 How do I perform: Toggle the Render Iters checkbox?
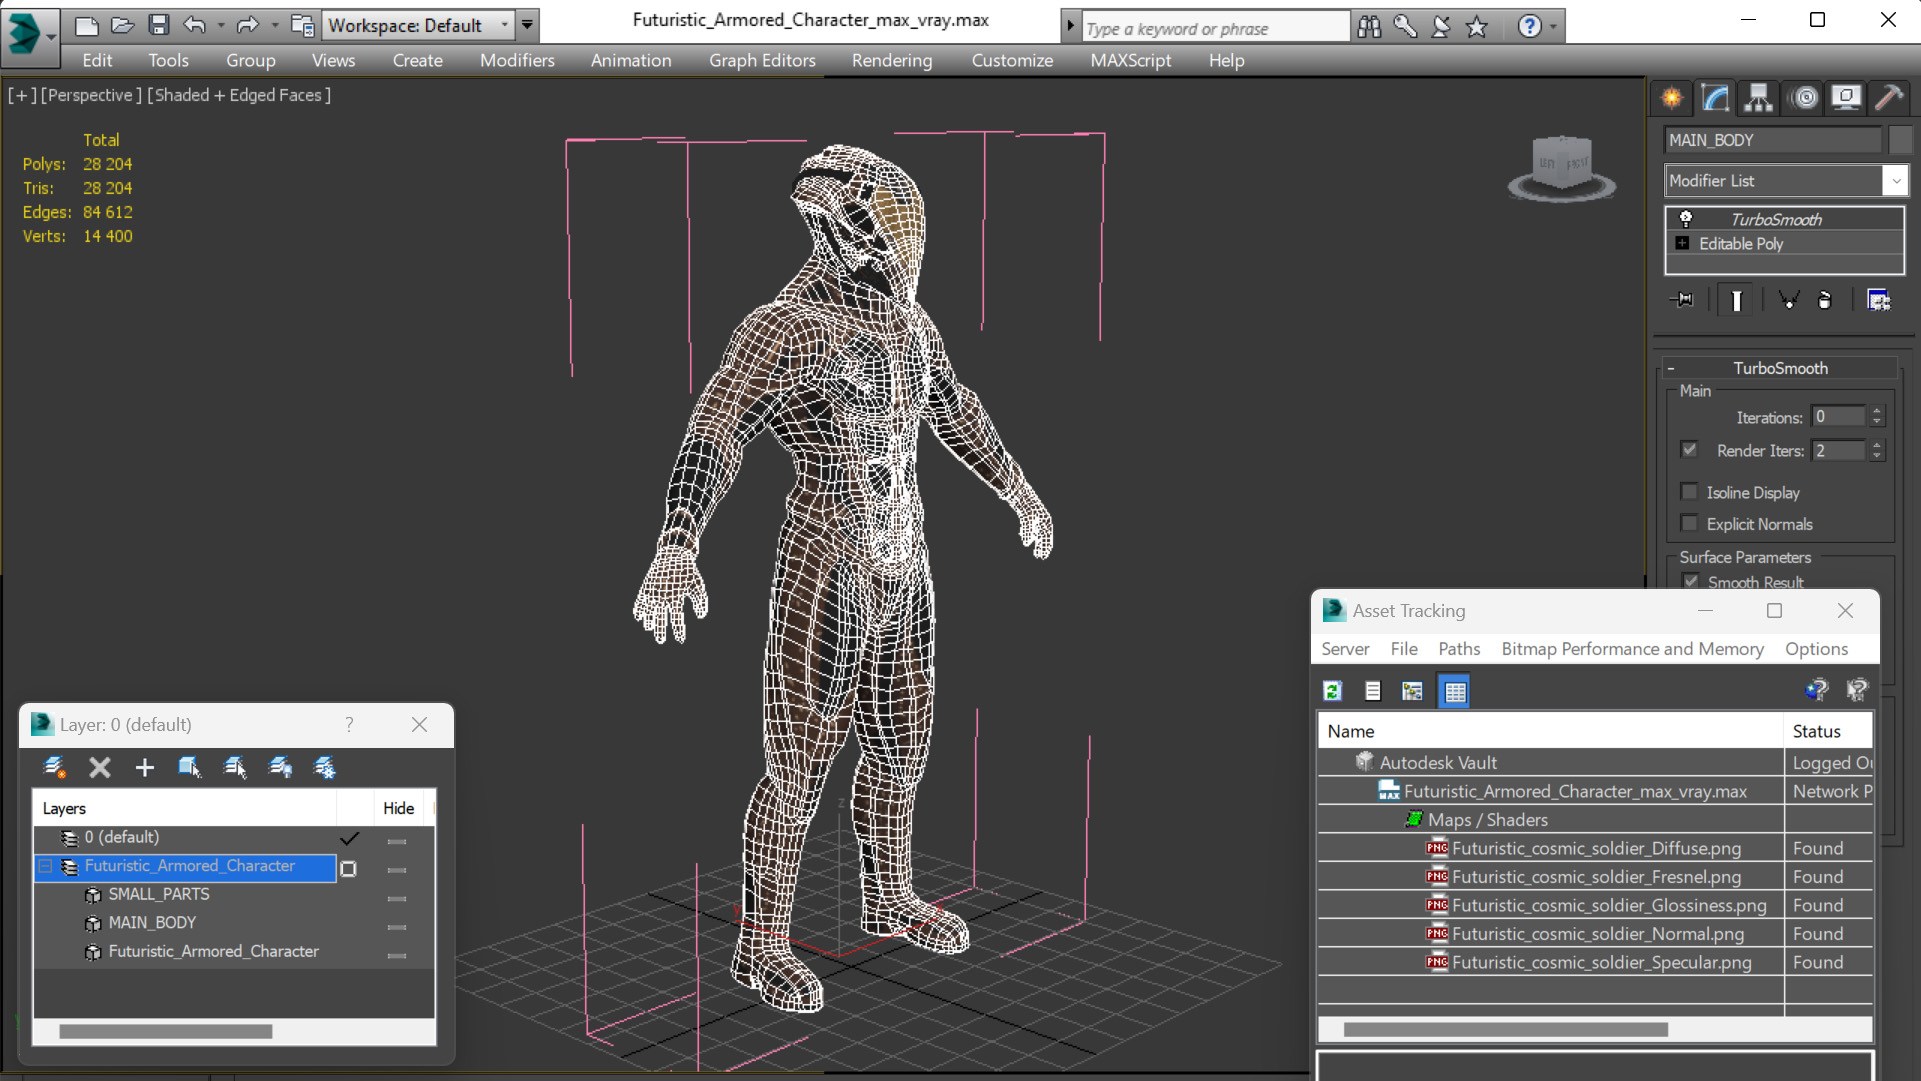[1690, 450]
